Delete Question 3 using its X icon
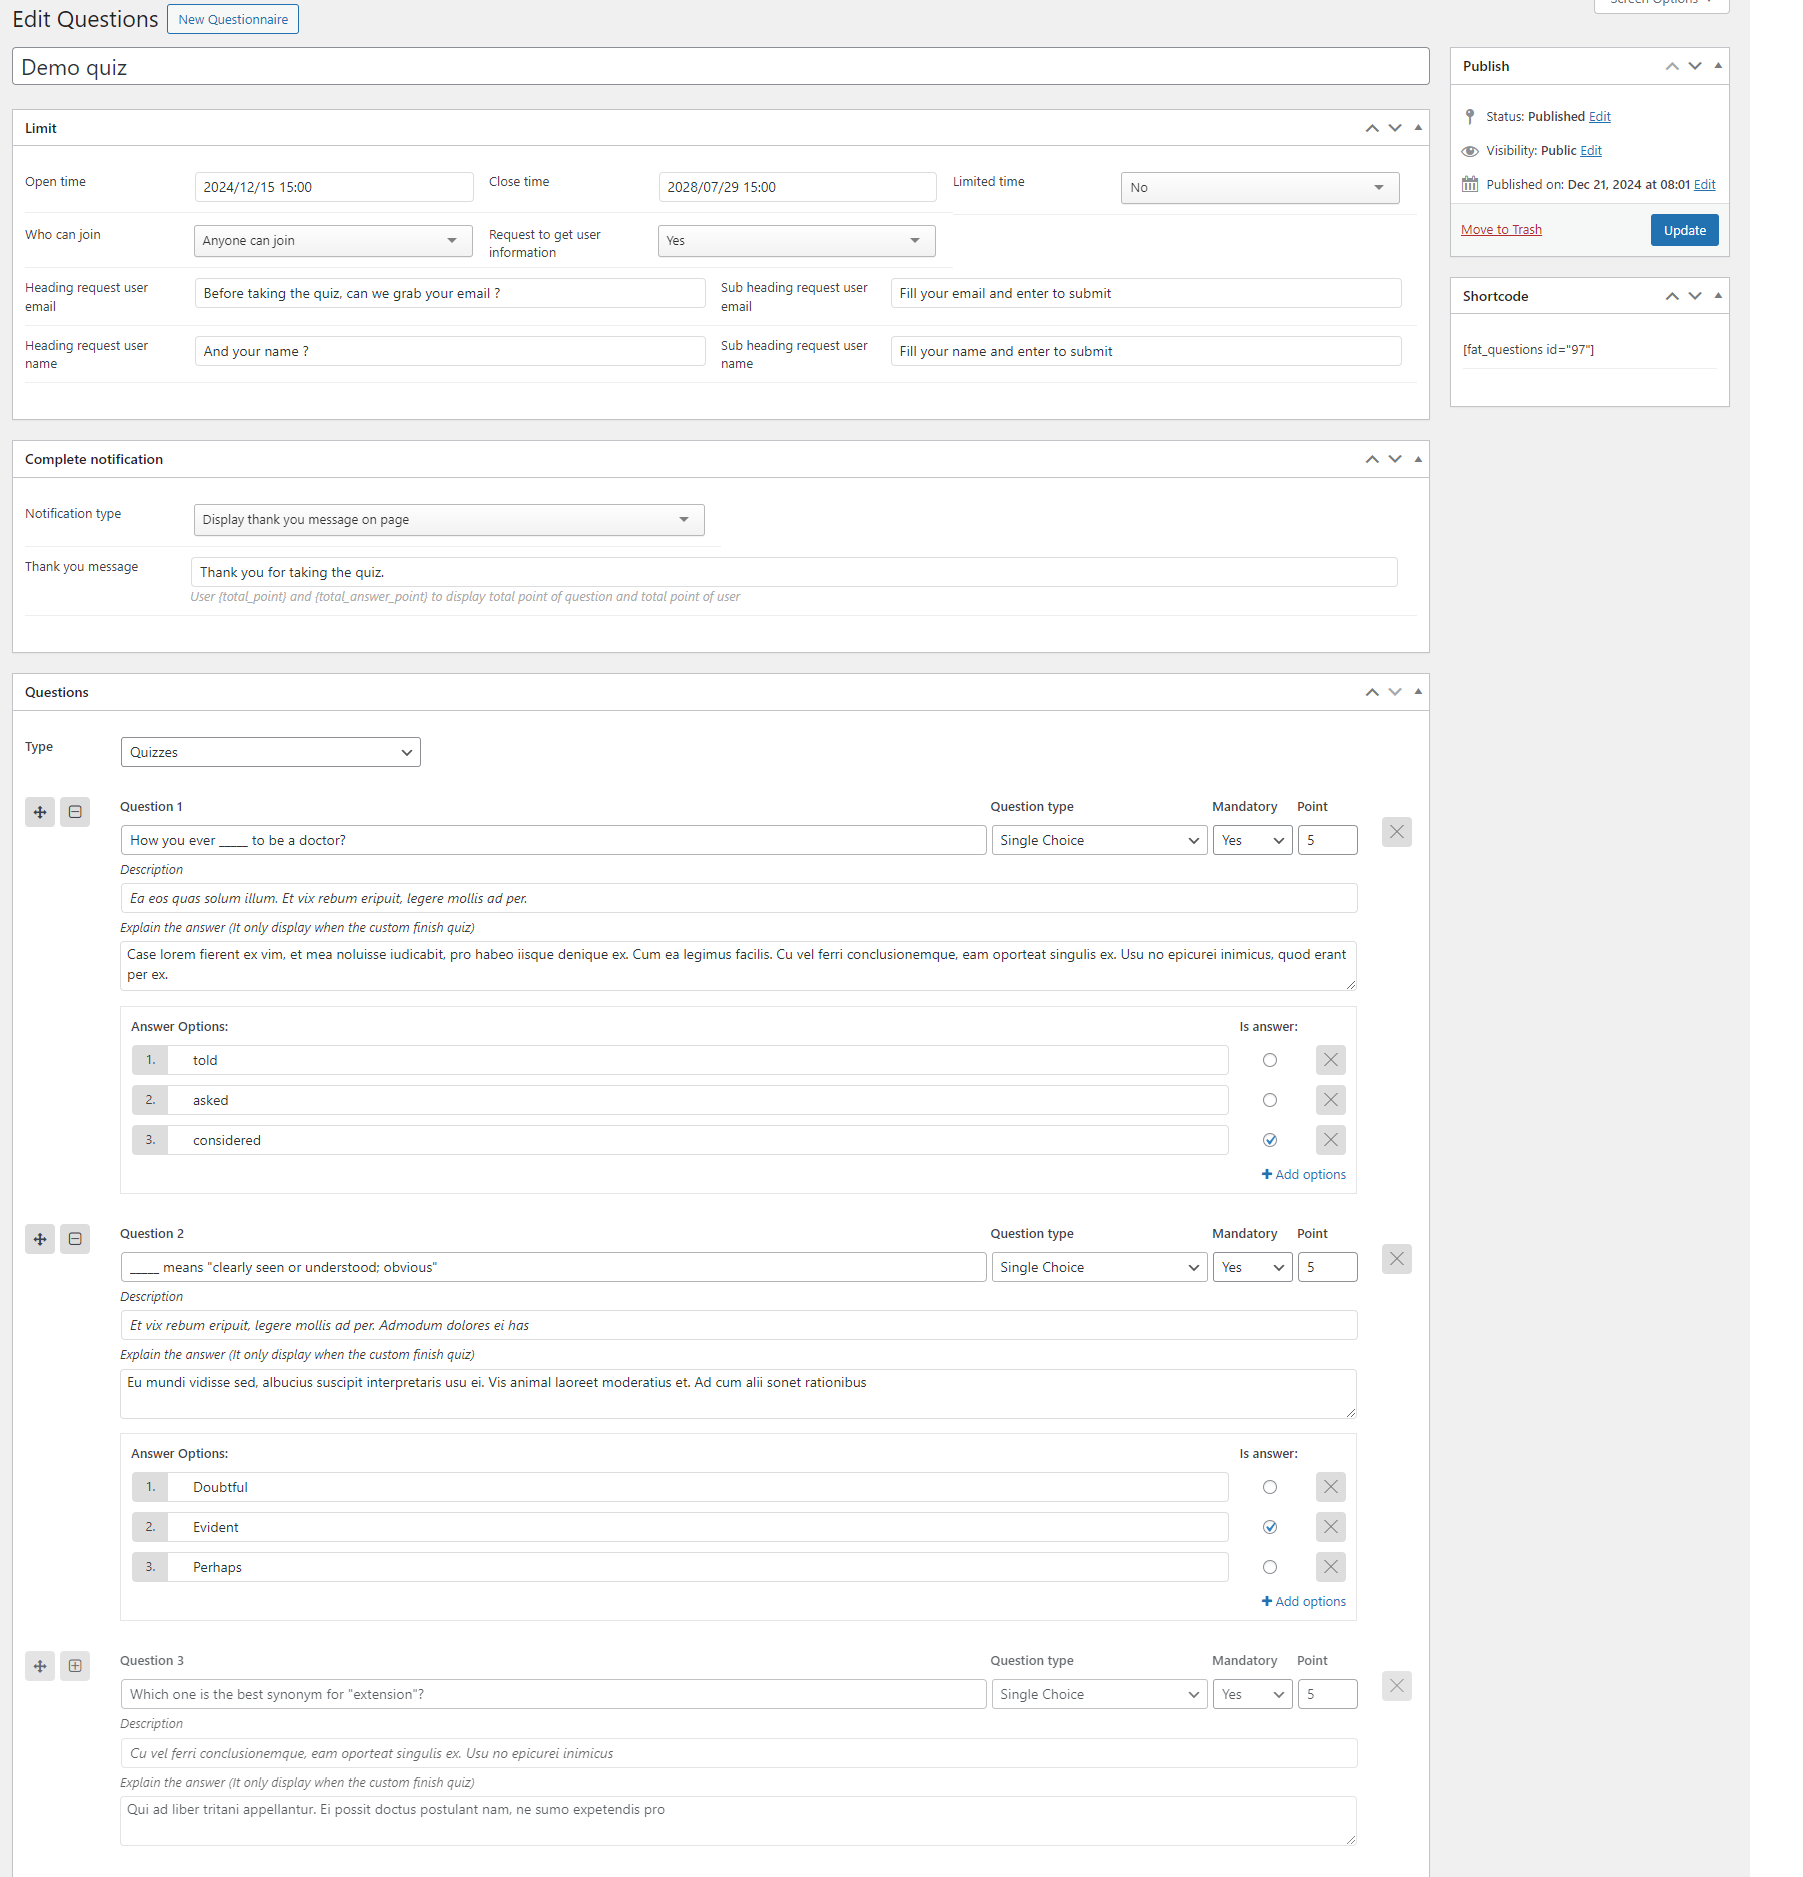Viewport: 1803px width, 1877px height. tap(1396, 1686)
